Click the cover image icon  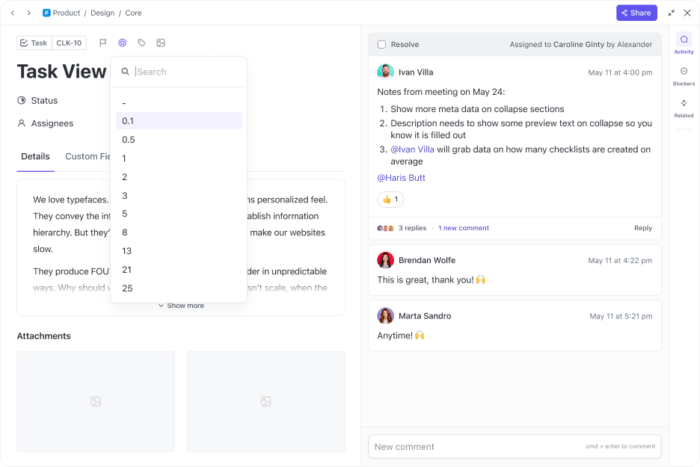[161, 43]
